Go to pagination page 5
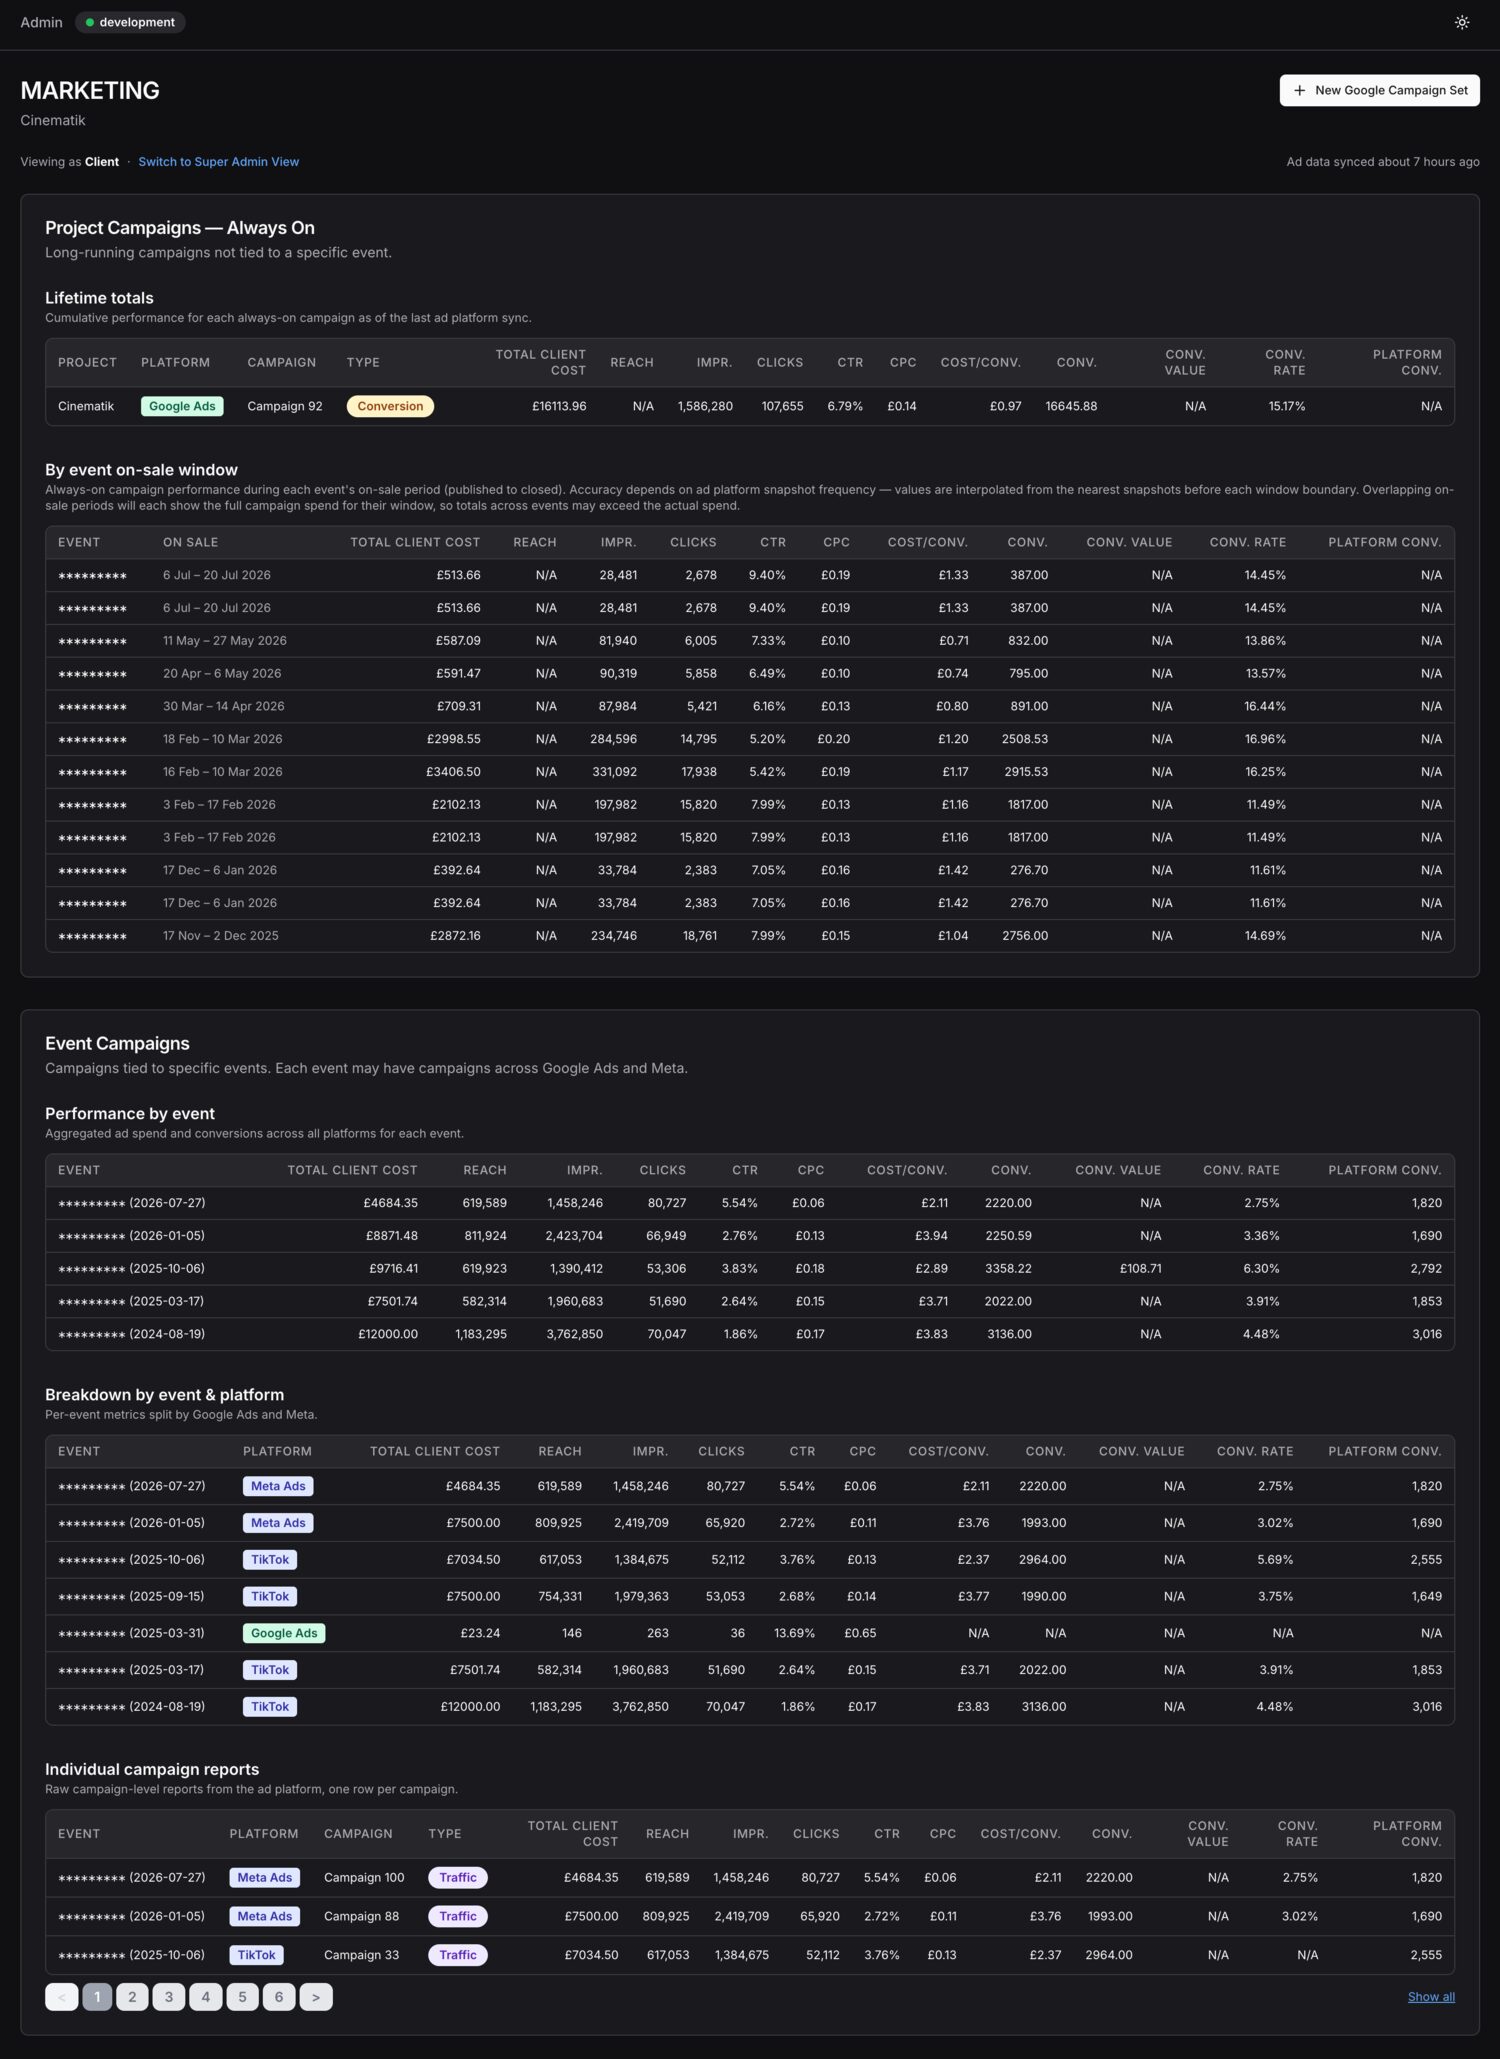The height and width of the screenshot is (2059, 1500). (242, 1996)
